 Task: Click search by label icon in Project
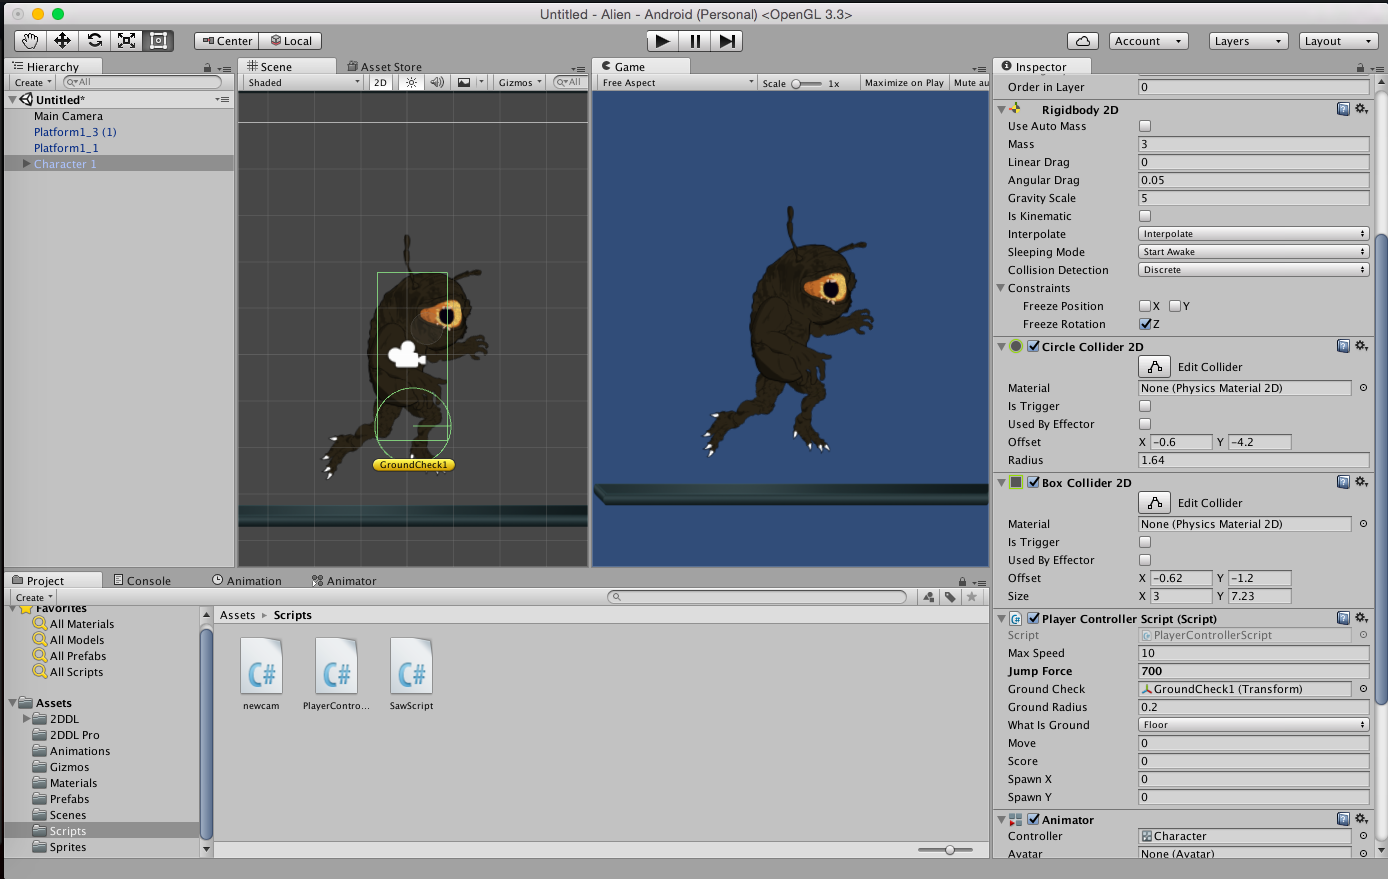(x=950, y=597)
